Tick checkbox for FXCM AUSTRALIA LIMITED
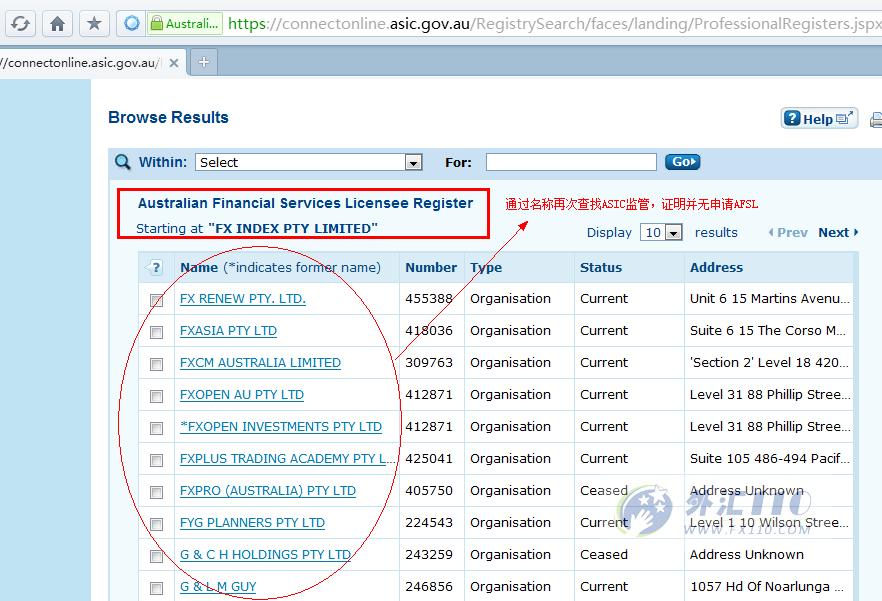This screenshot has height=601, width=882. point(156,364)
